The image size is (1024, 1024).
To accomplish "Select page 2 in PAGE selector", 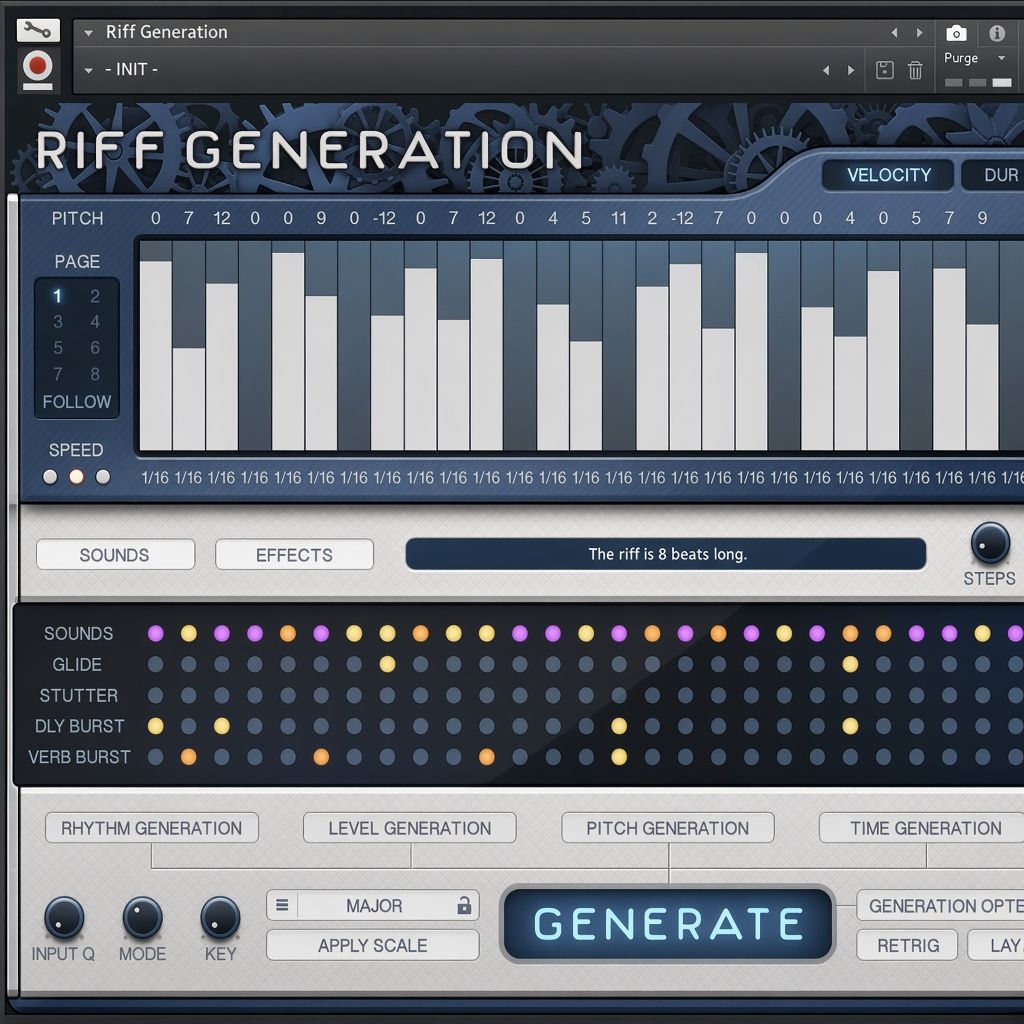I will (x=95, y=296).
